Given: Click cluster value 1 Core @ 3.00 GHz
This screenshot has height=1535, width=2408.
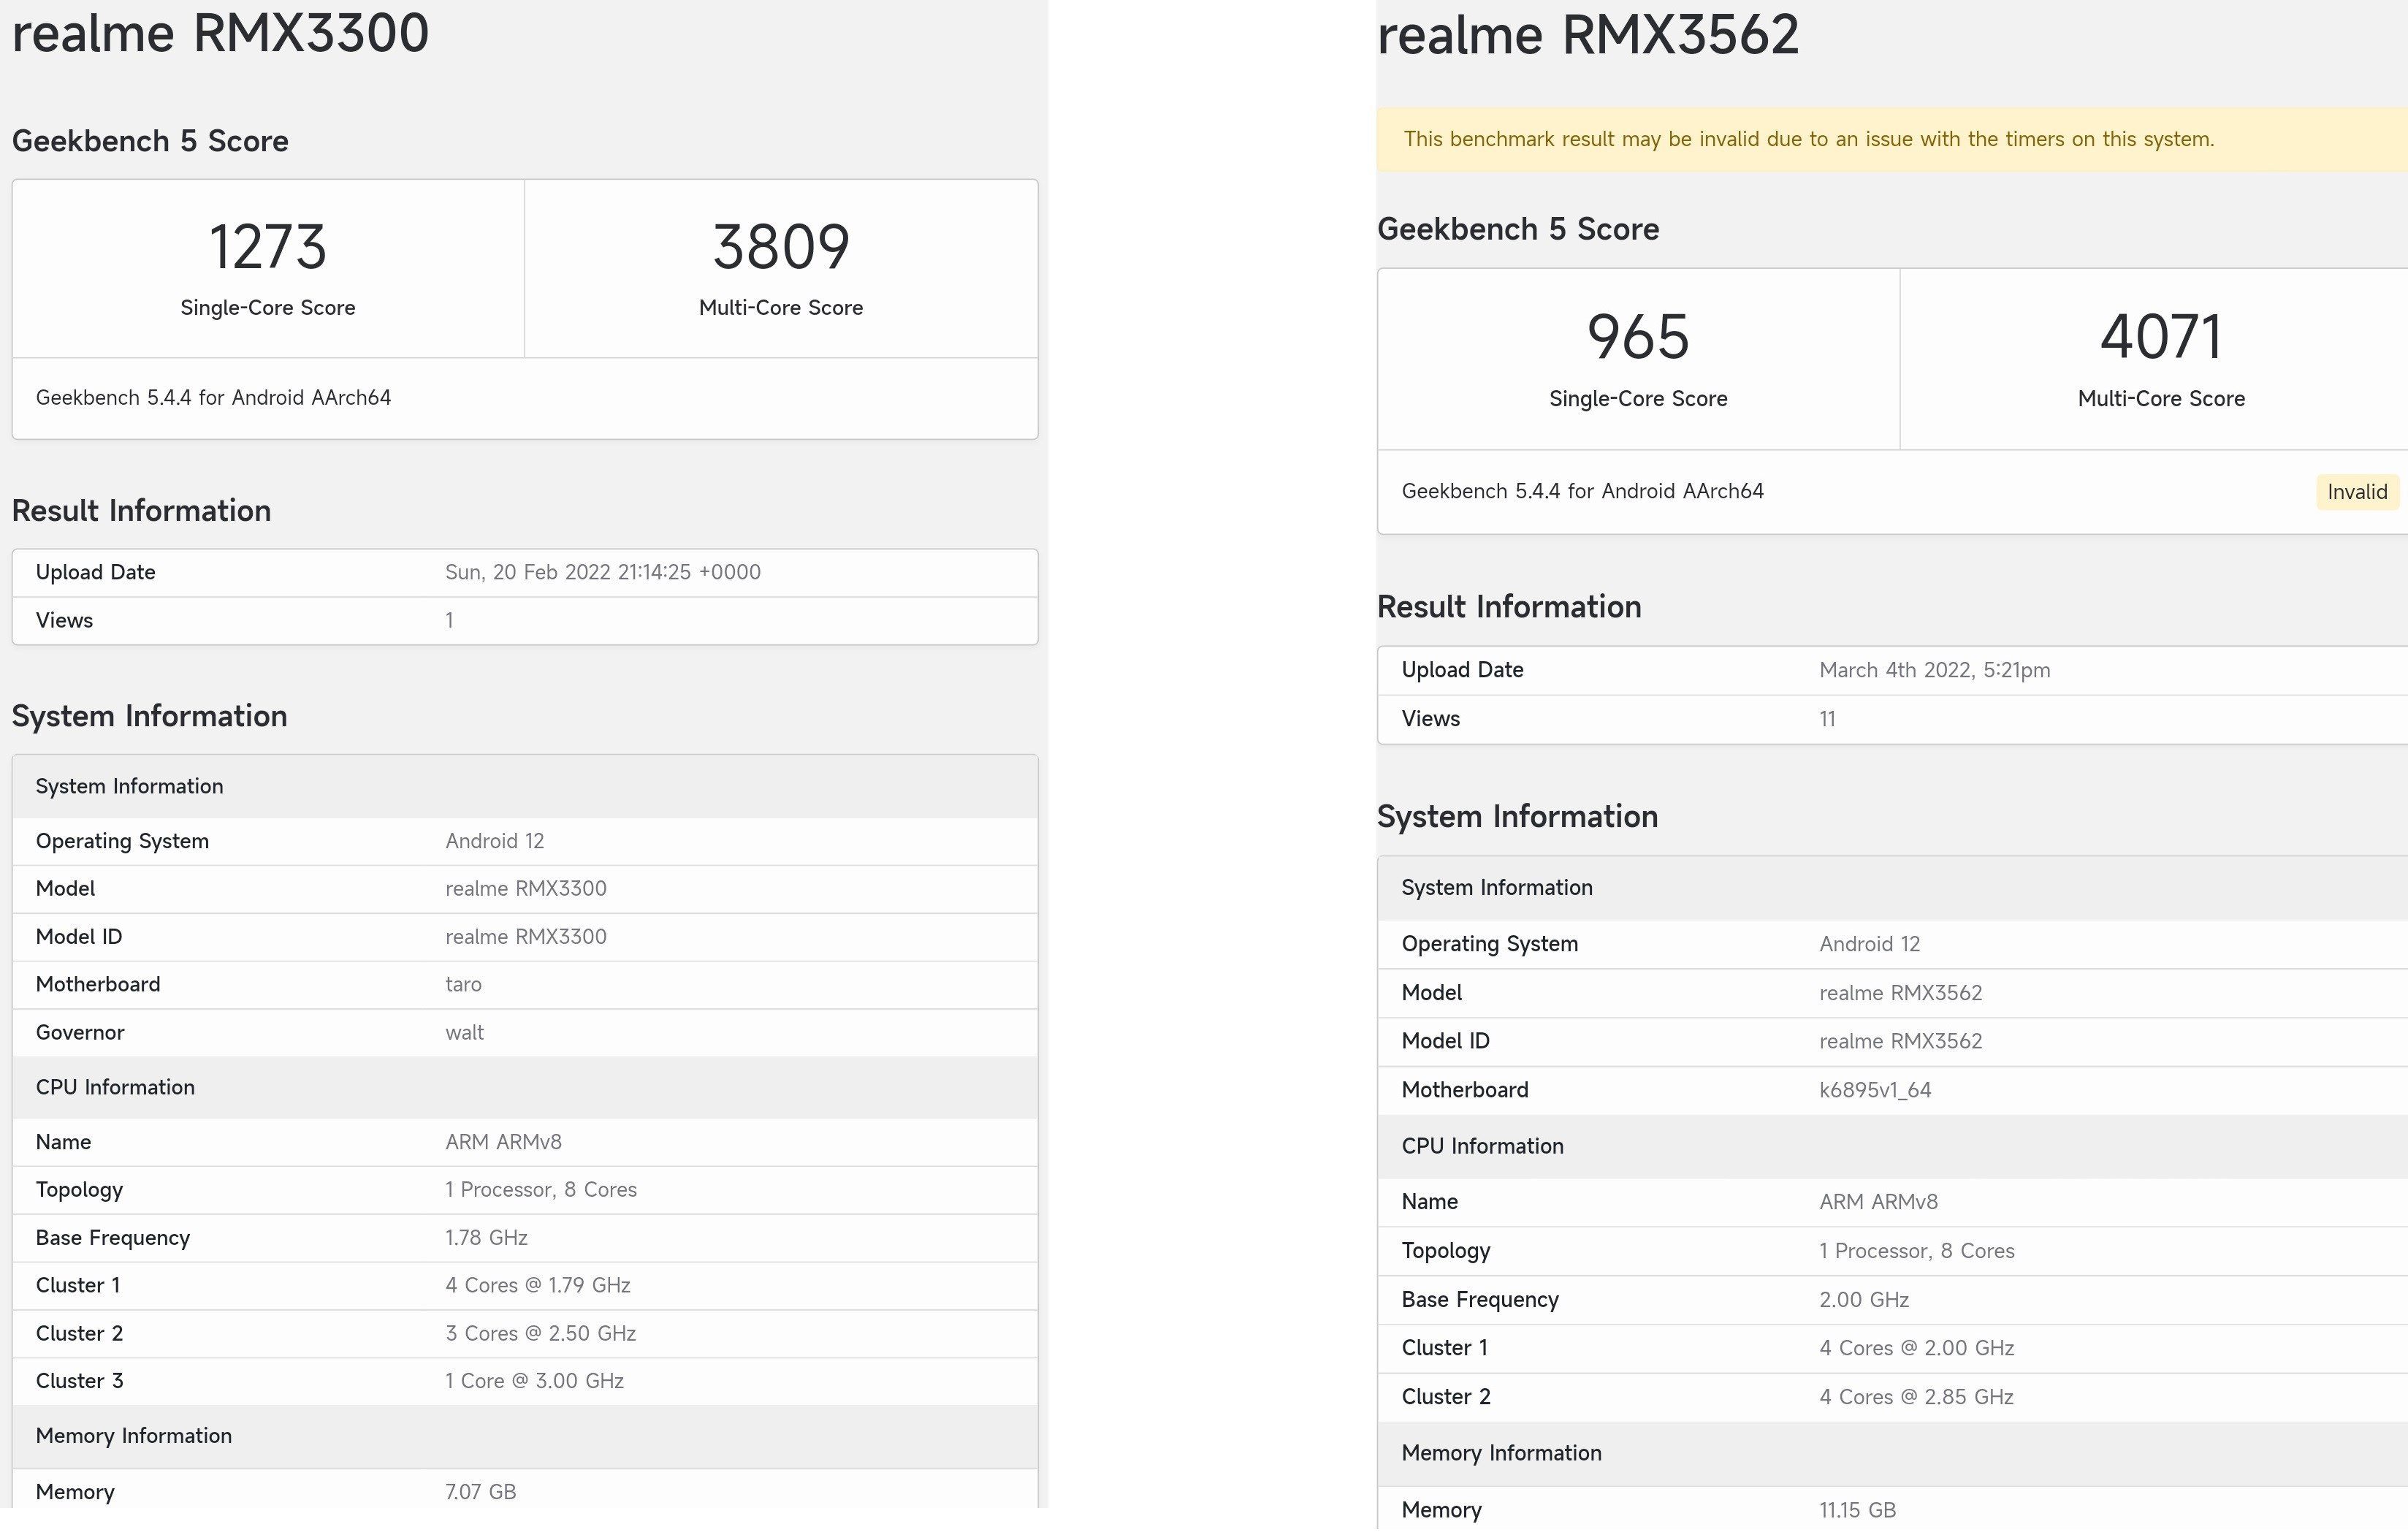Looking at the screenshot, I should point(534,1381).
